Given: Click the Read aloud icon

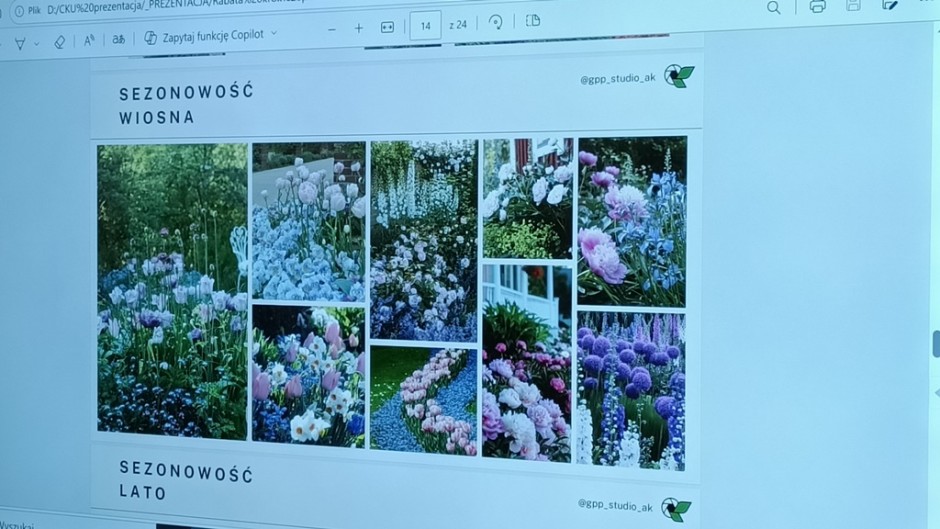Looking at the screenshot, I should tap(89, 40).
